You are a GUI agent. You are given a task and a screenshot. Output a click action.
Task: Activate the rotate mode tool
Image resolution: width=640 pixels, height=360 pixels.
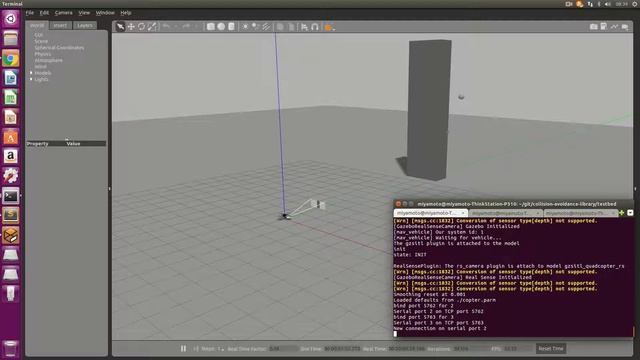[x=141, y=27]
